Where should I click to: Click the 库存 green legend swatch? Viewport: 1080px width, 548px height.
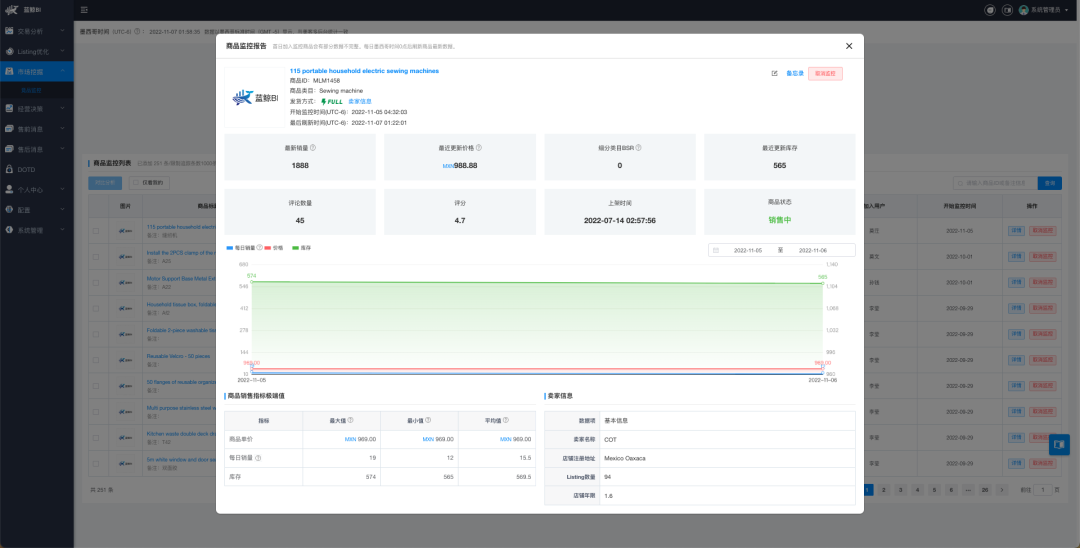[296, 247]
